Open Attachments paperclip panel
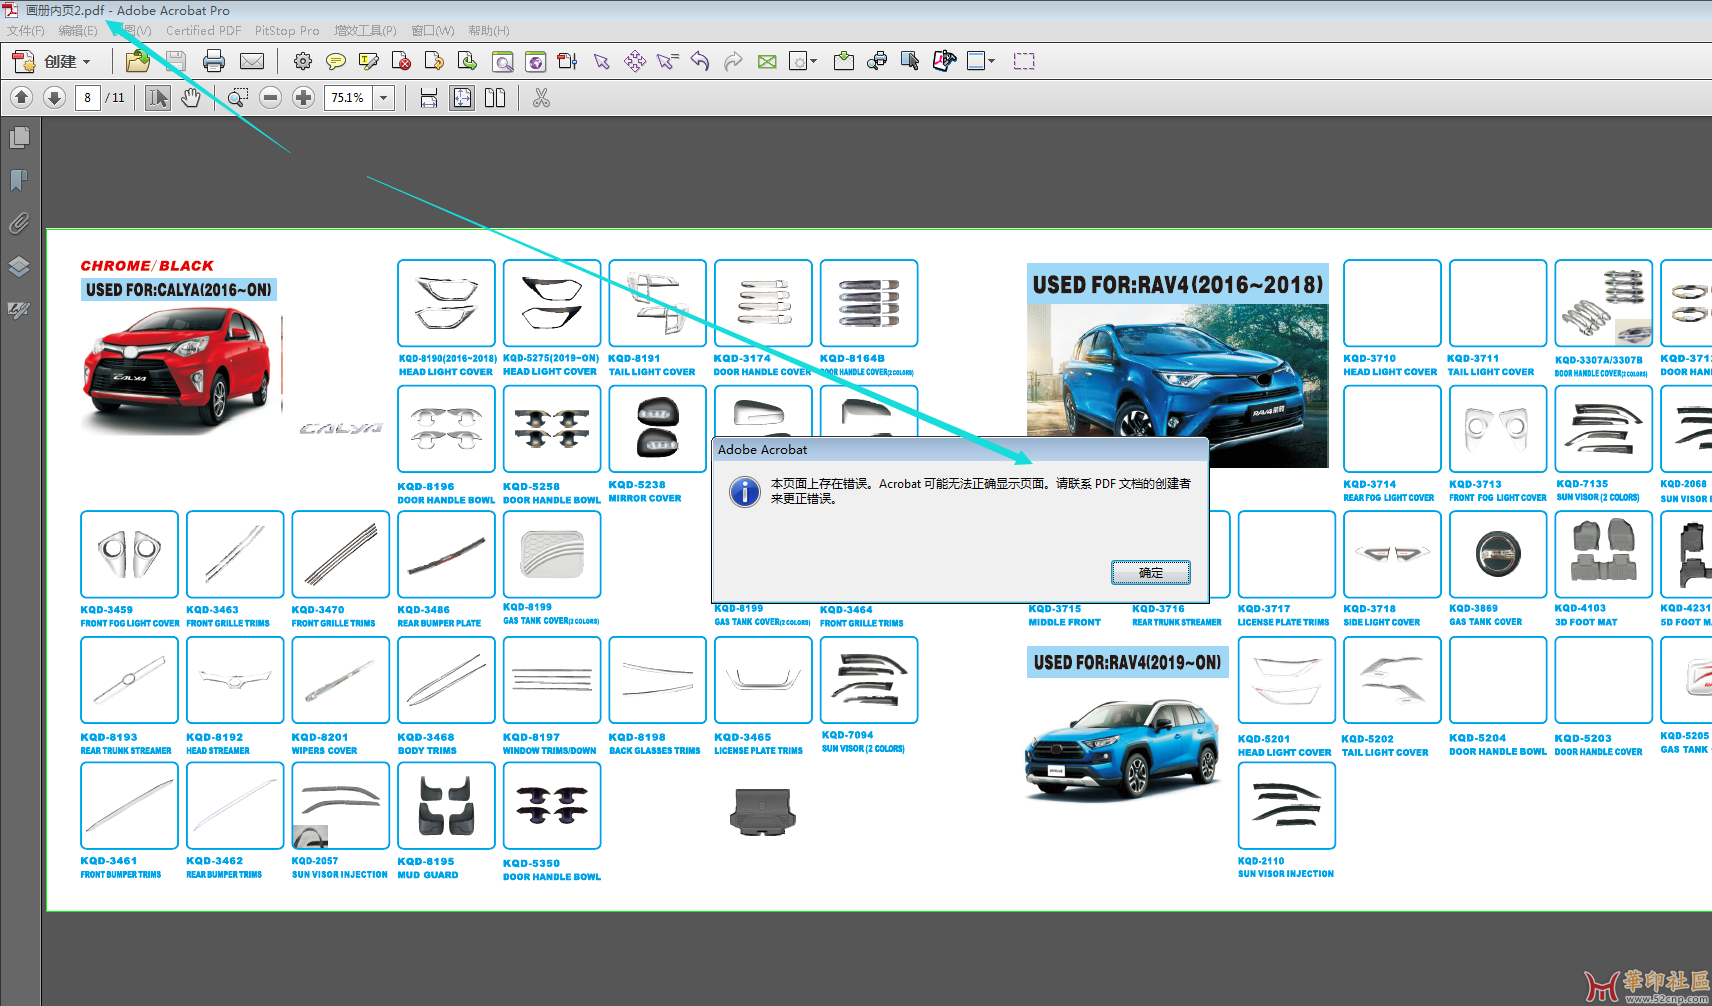 tap(19, 223)
